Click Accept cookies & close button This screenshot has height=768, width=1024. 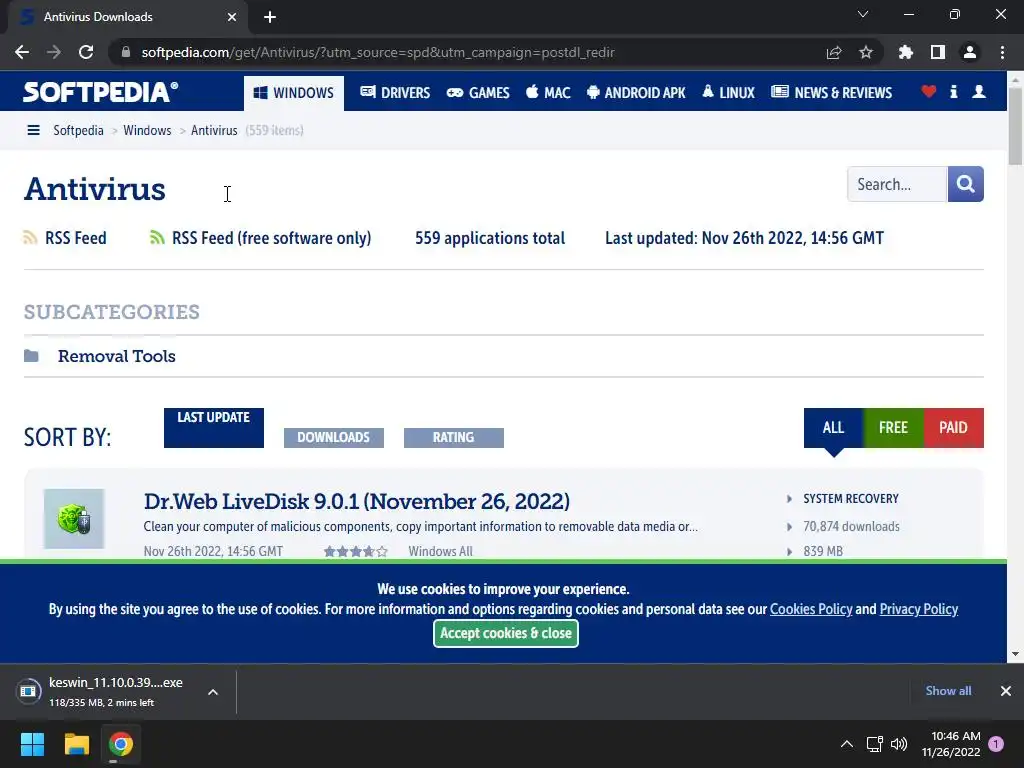506,633
